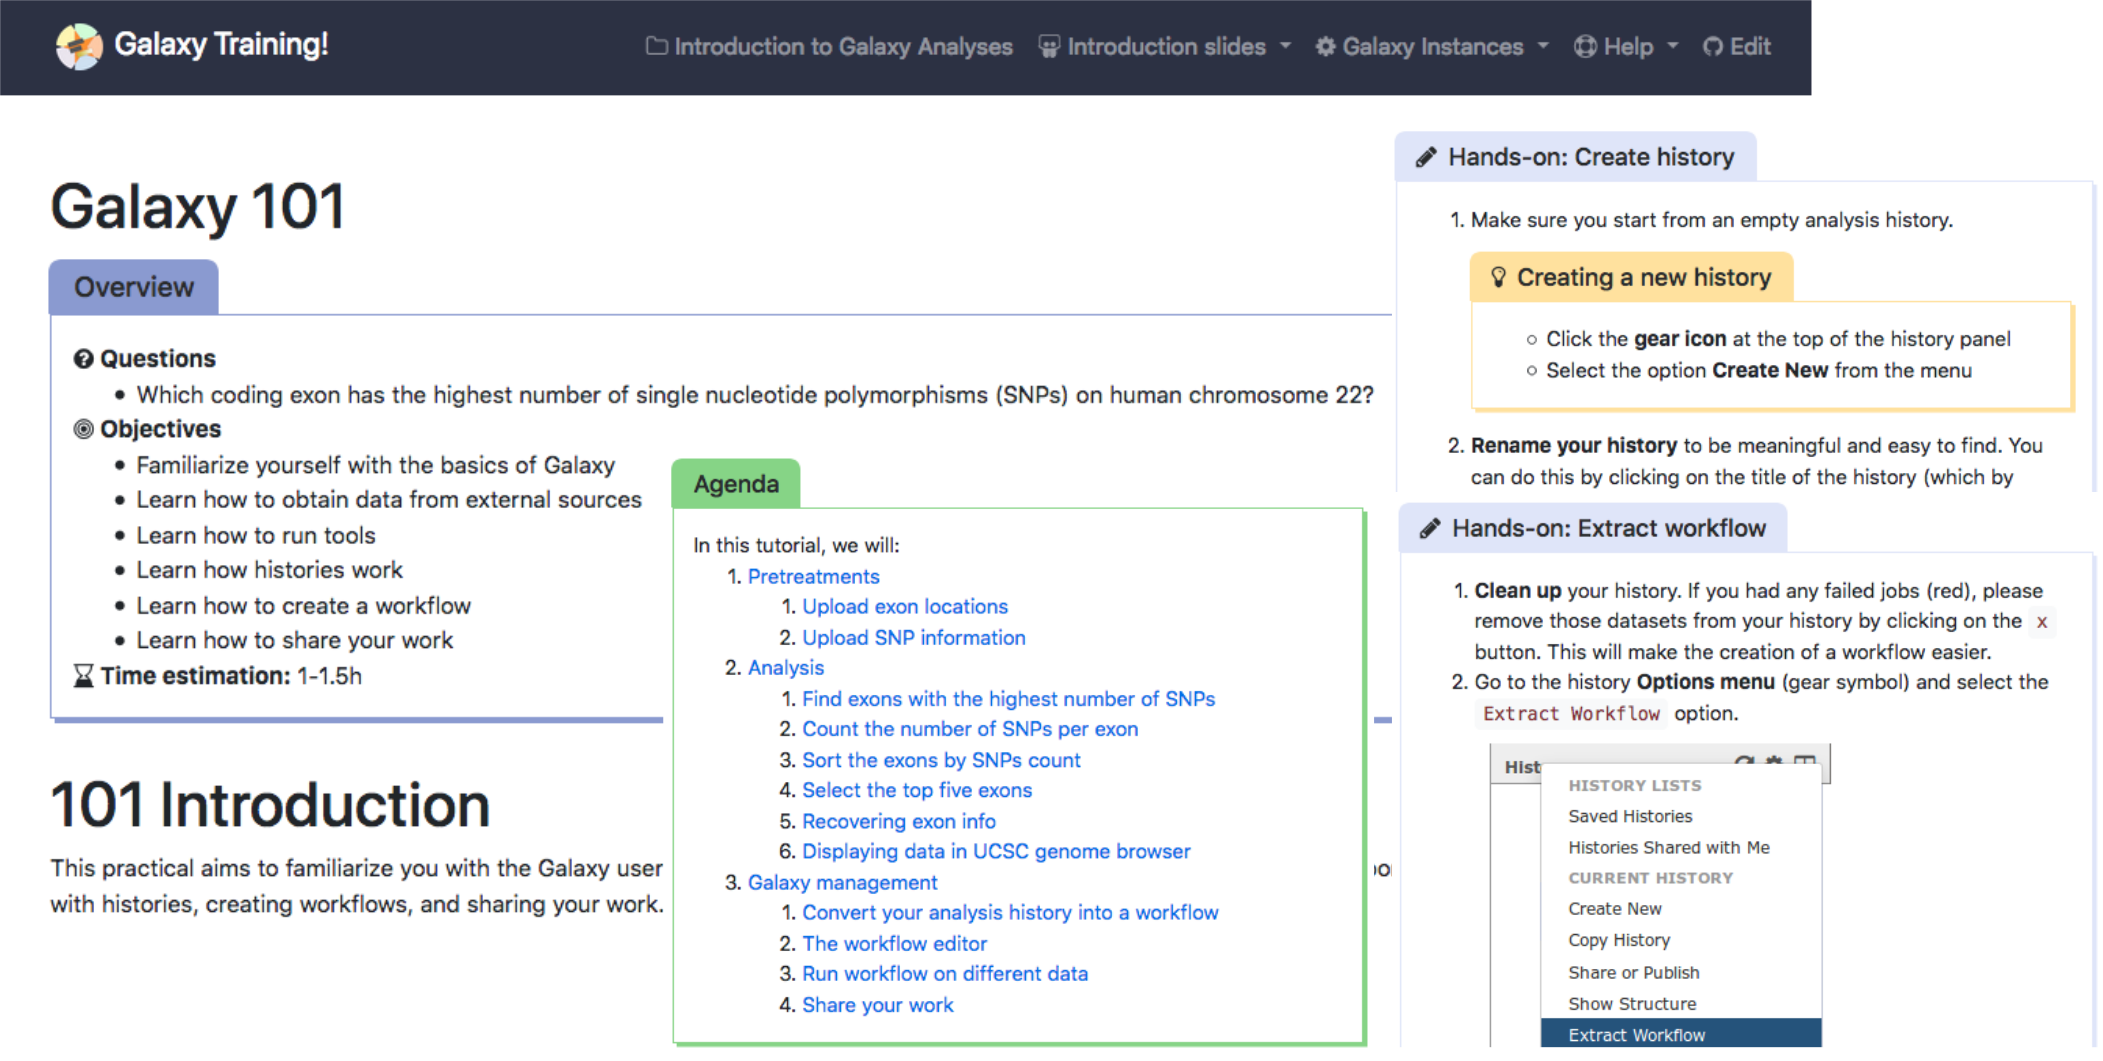Open Count the number of SNPs per exon
This screenshot has width=2103, height=1061.
point(970,729)
